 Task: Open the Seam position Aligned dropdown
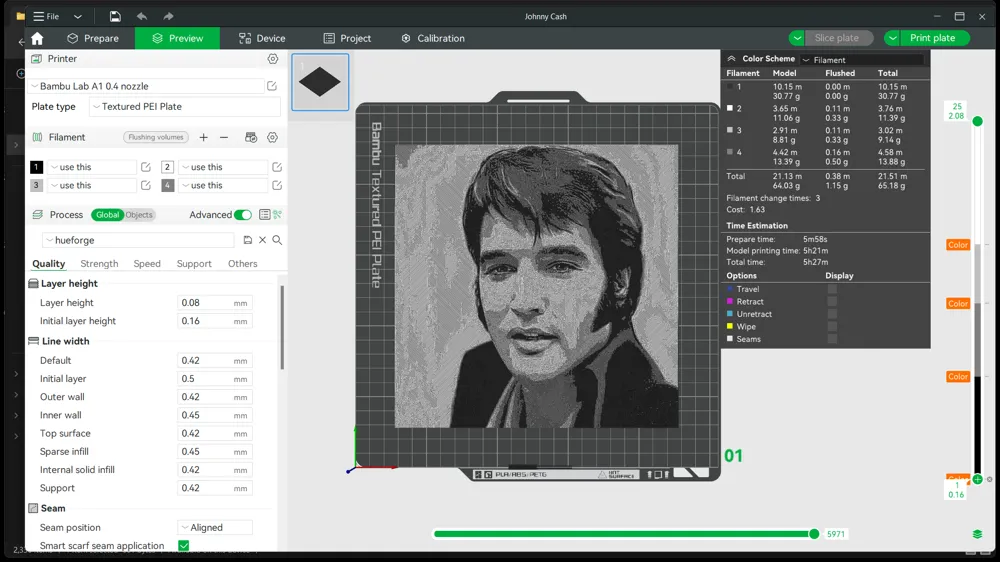coord(215,528)
